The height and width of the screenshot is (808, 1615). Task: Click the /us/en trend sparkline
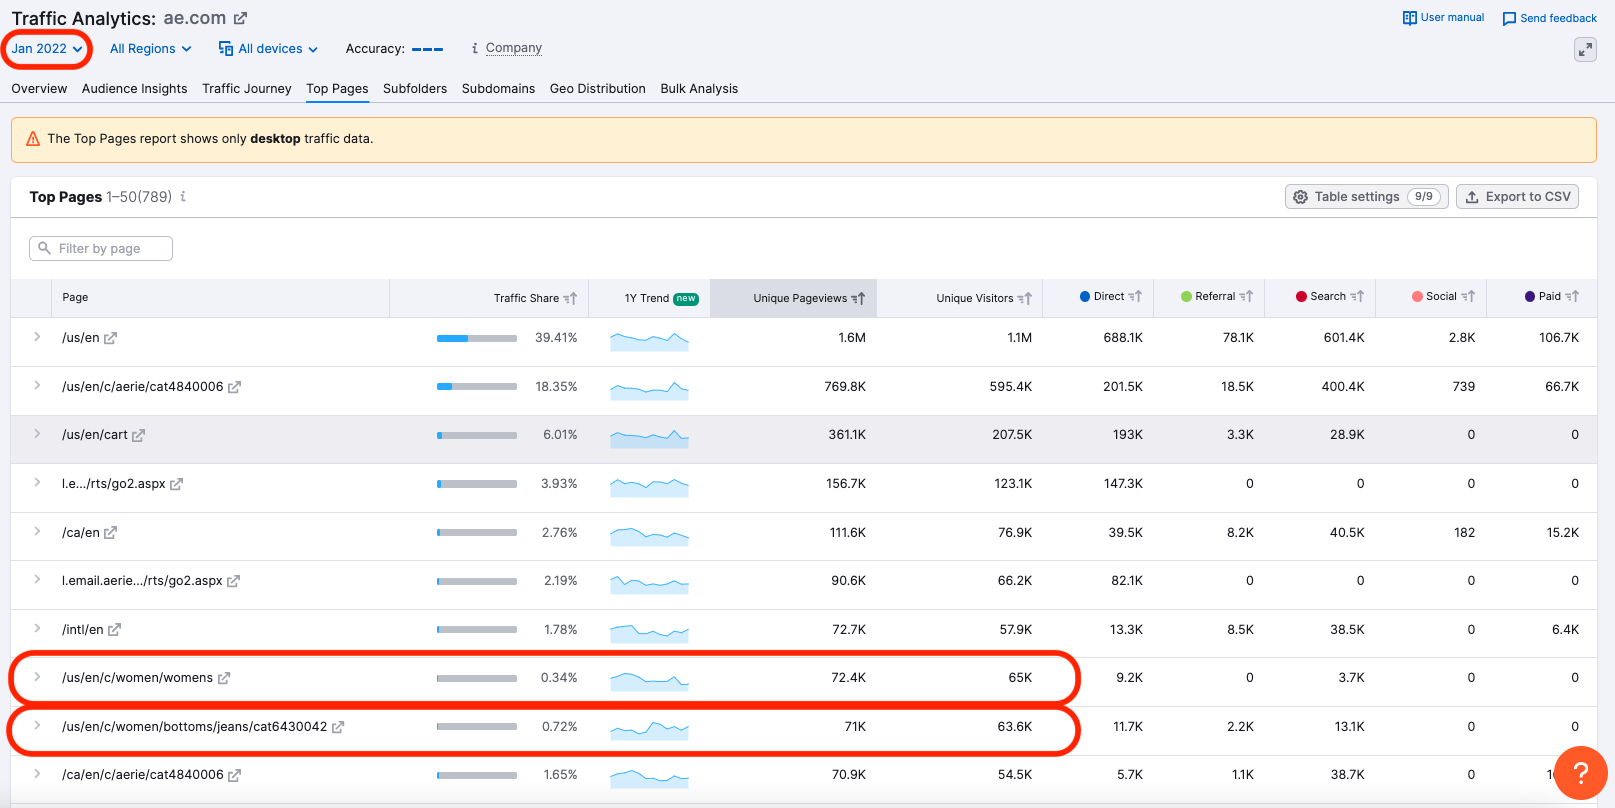pyautogui.click(x=649, y=341)
